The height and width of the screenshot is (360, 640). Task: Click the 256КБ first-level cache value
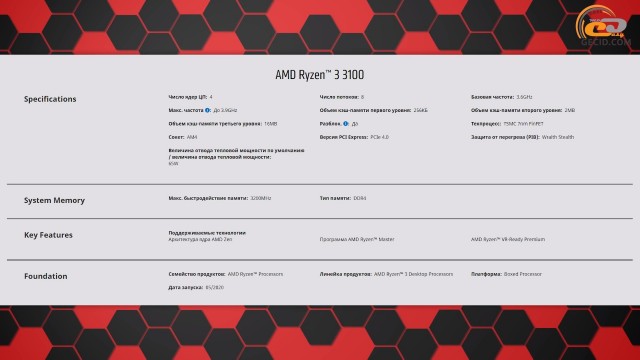420,110
